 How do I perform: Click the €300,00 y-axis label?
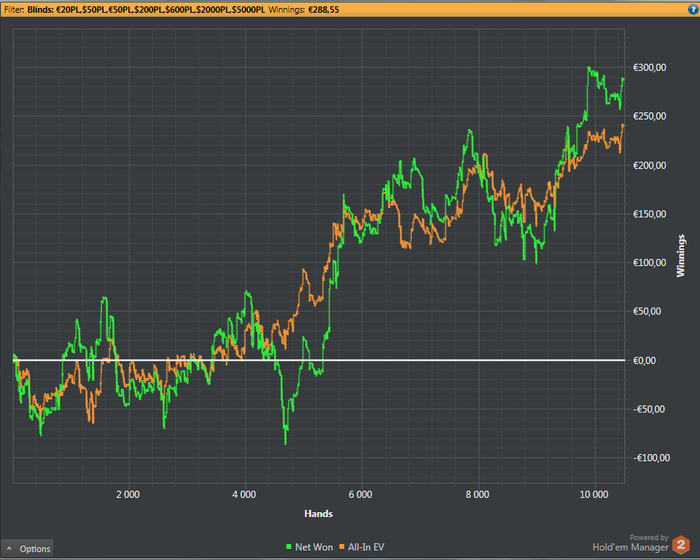[x=650, y=67]
